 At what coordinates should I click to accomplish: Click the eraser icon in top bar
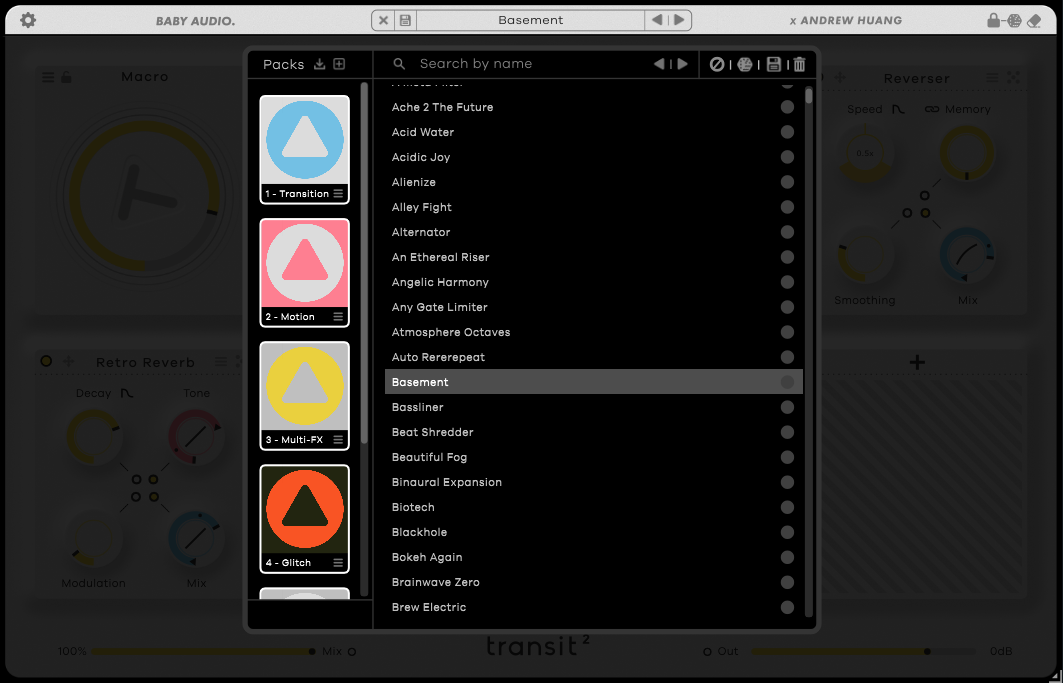(1034, 21)
